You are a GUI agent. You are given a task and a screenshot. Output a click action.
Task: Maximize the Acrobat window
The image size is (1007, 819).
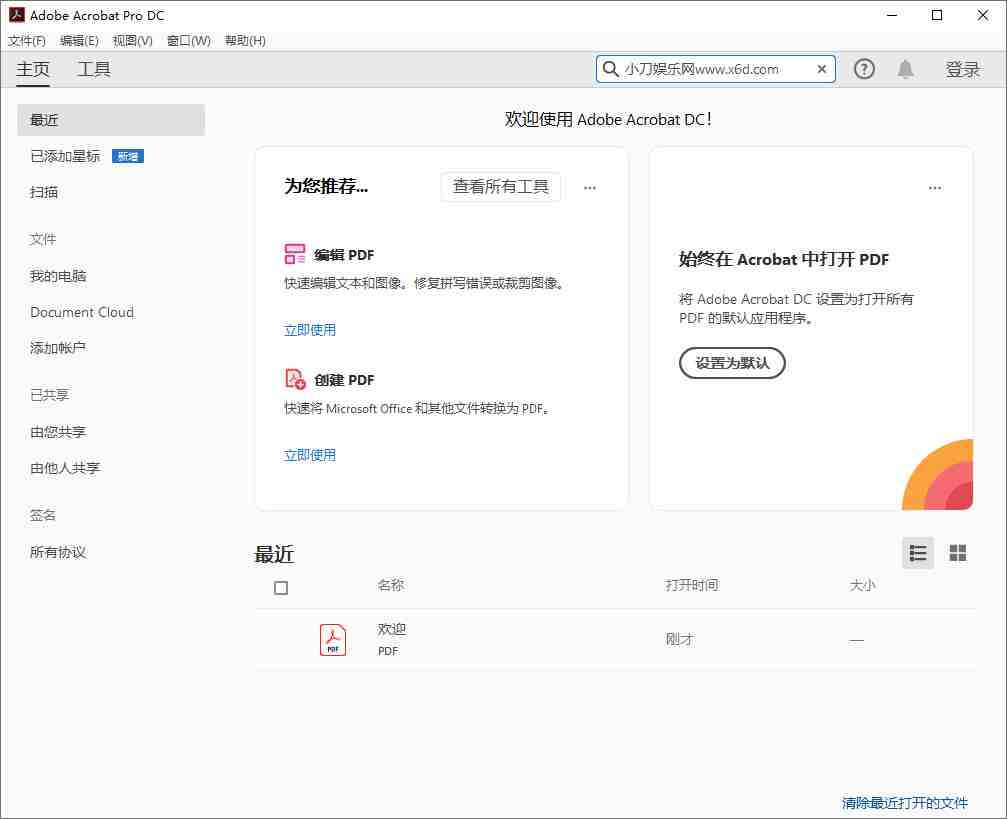[937, 15]
